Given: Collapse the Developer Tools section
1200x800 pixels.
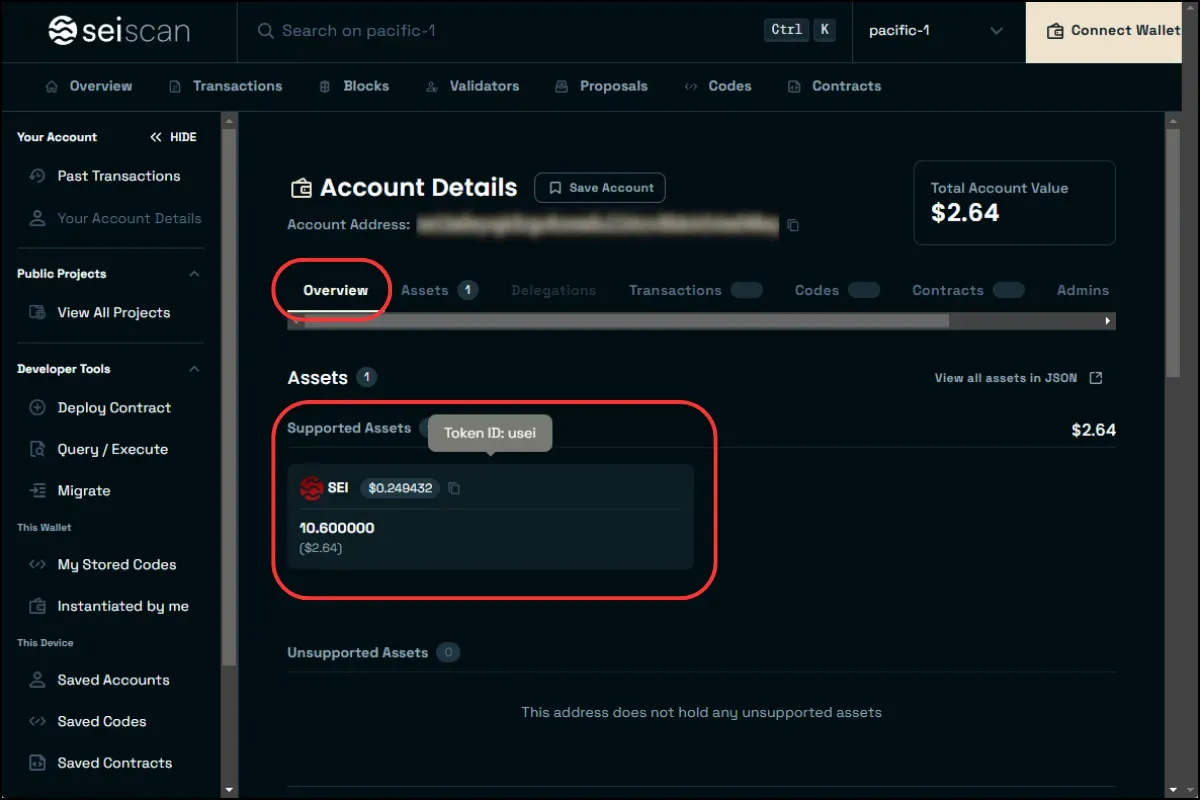Looking at the screenshot, I should [x=194, y=369].
